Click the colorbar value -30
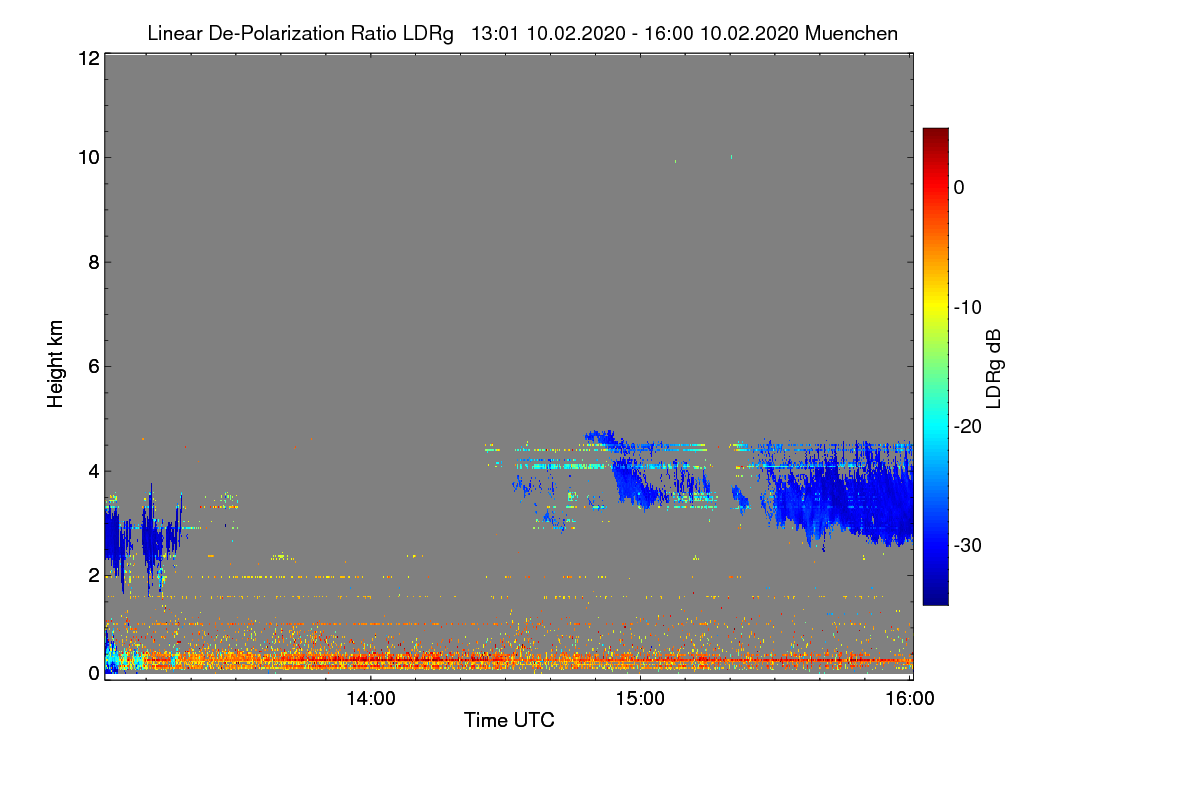The image size is (1200, 800). (x=966, y=546)
